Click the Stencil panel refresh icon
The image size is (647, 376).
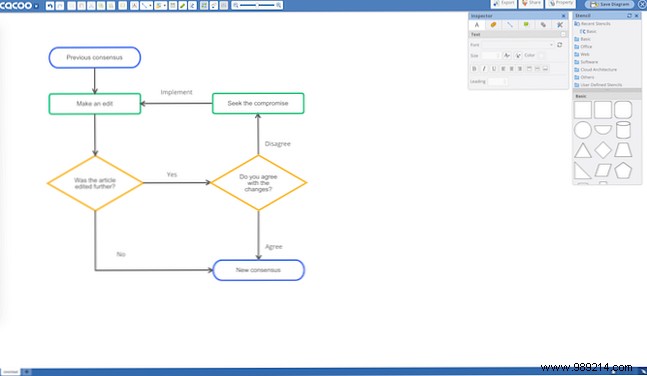click(629, 16)
